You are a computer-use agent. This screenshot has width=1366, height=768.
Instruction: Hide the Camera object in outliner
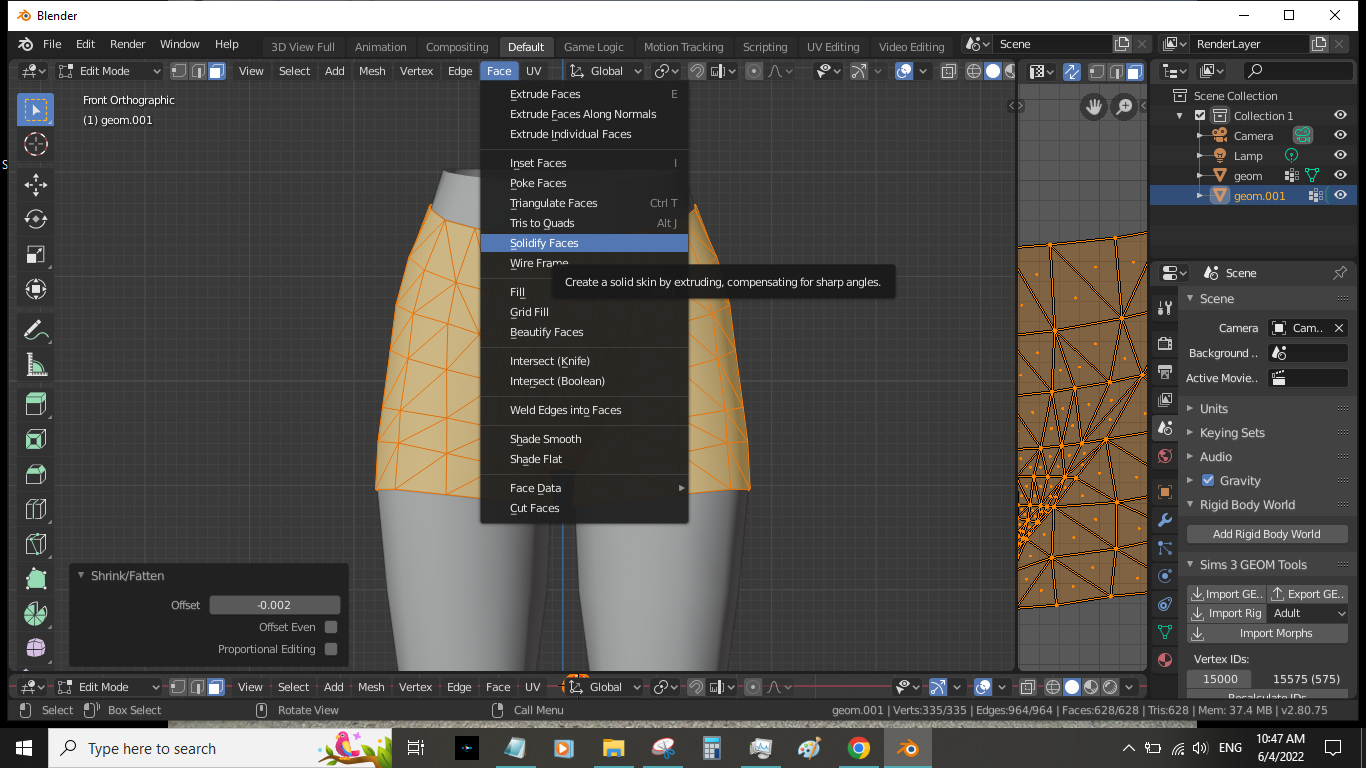tap(1341, 135)
